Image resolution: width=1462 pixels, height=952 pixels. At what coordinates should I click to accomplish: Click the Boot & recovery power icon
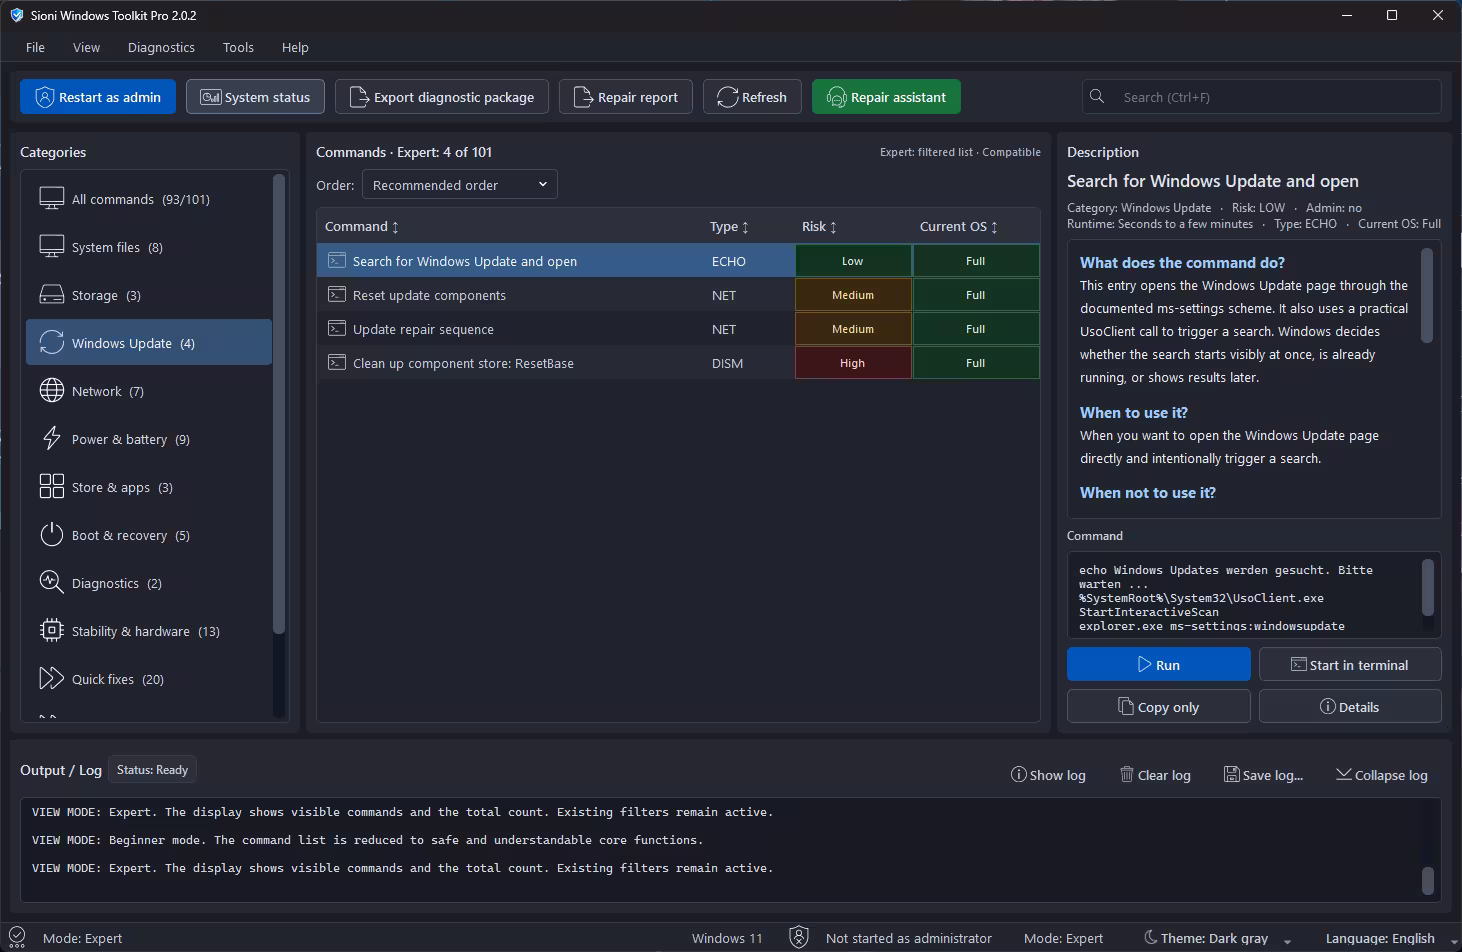tap(52, 535)
